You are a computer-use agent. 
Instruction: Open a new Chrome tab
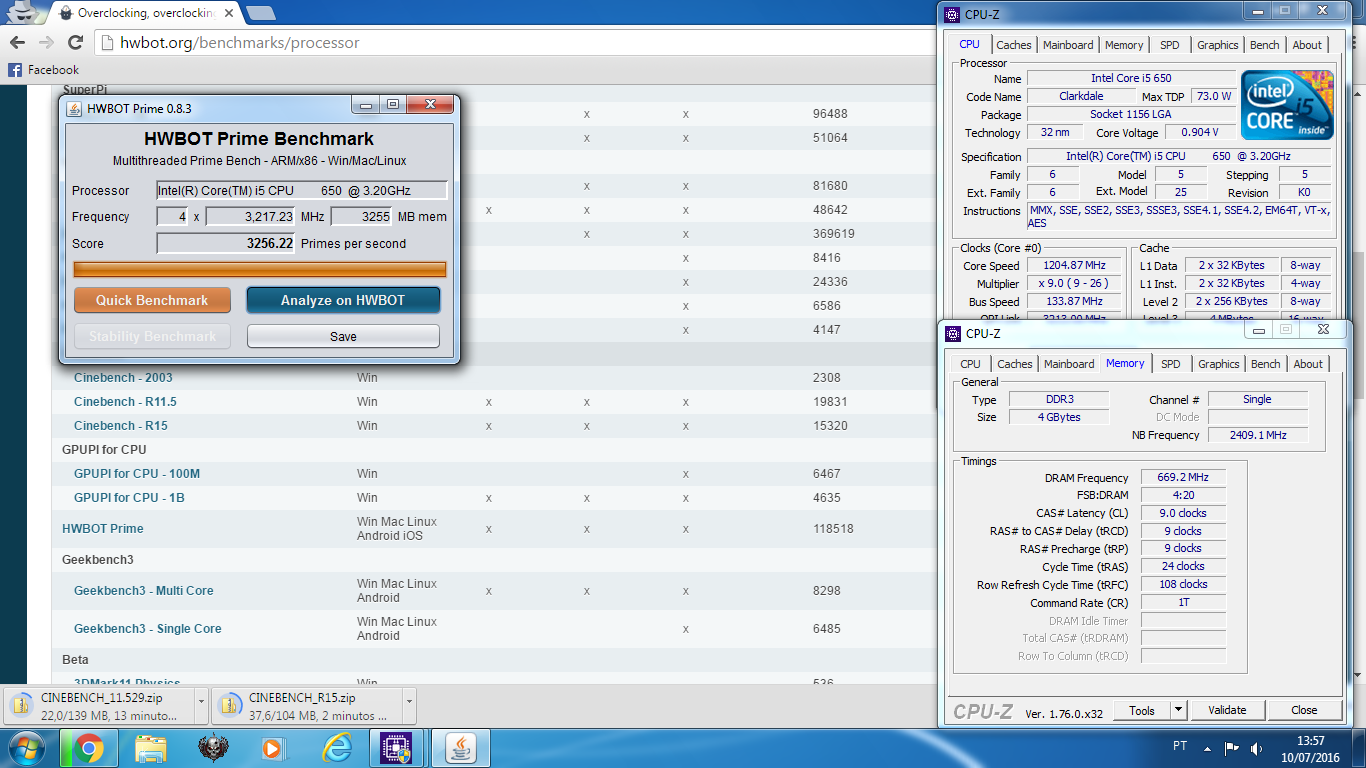261,13
